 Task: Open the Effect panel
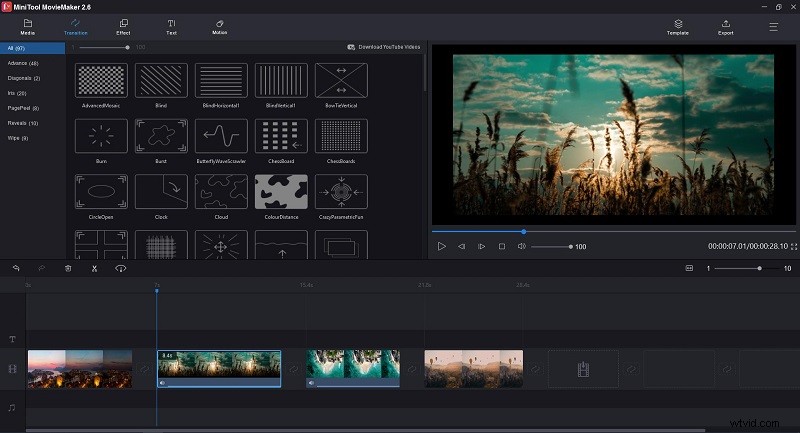pyautogui.click(x=123, y=27)
